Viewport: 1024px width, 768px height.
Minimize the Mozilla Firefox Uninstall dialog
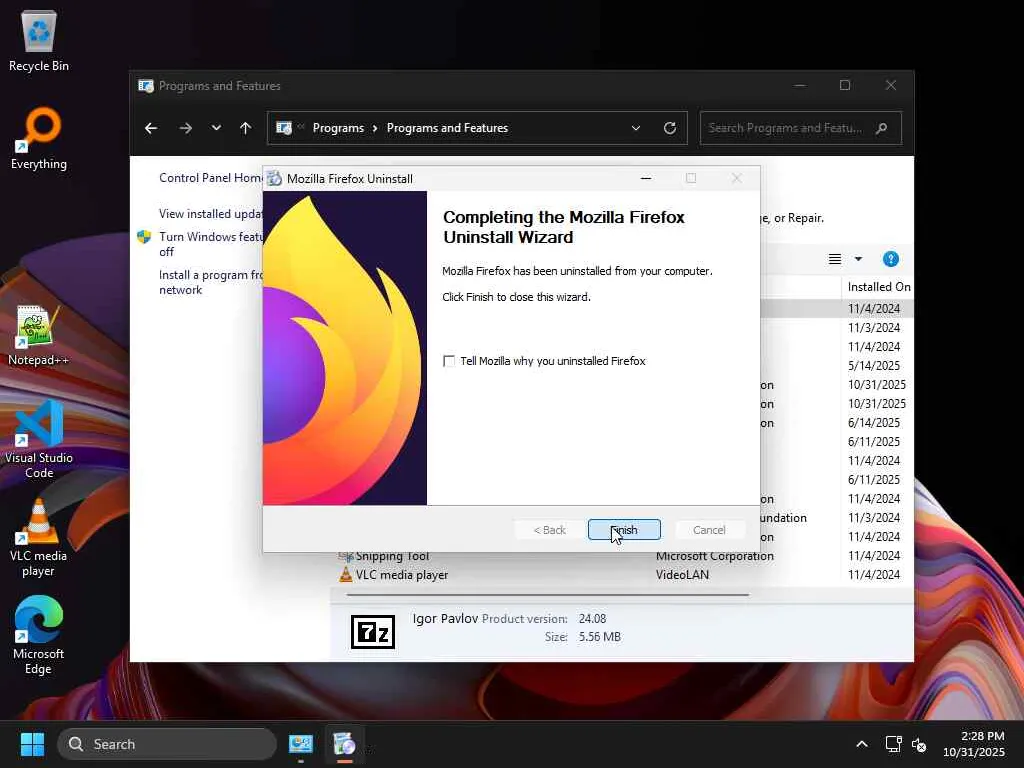tap(646, 178)
